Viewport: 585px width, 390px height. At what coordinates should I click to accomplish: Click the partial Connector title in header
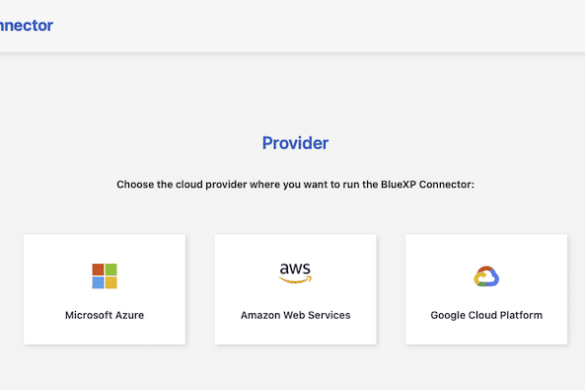point(26,25)
